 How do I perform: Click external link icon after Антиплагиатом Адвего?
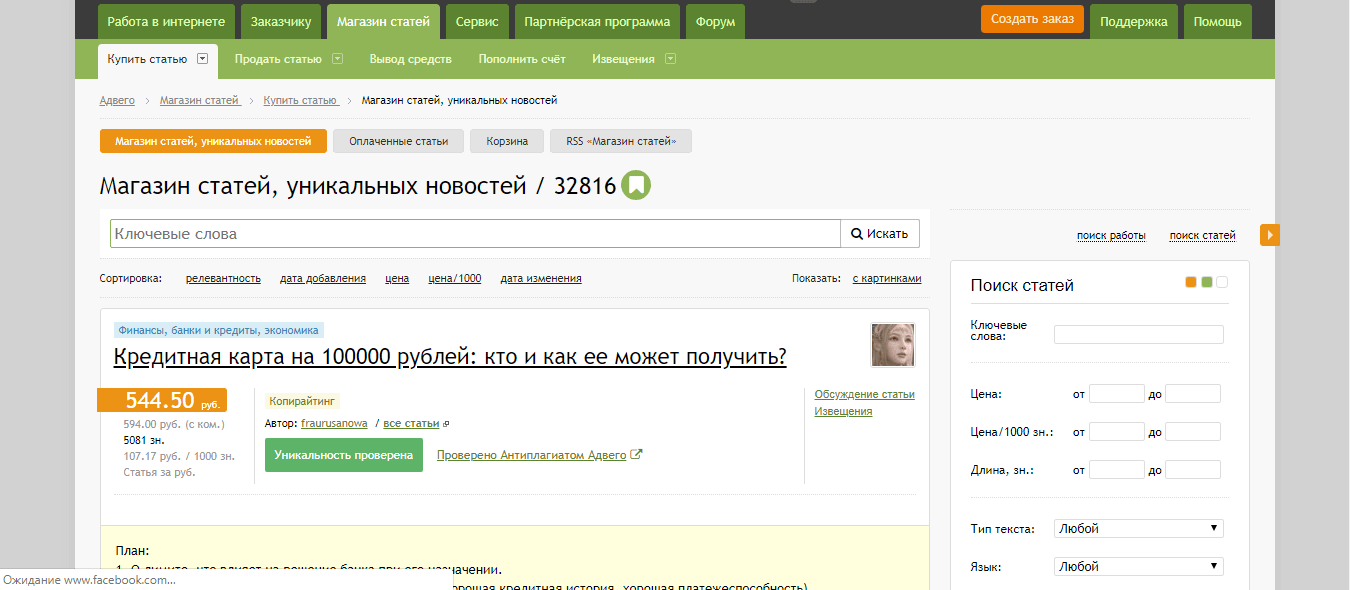(x=637, y=455)
